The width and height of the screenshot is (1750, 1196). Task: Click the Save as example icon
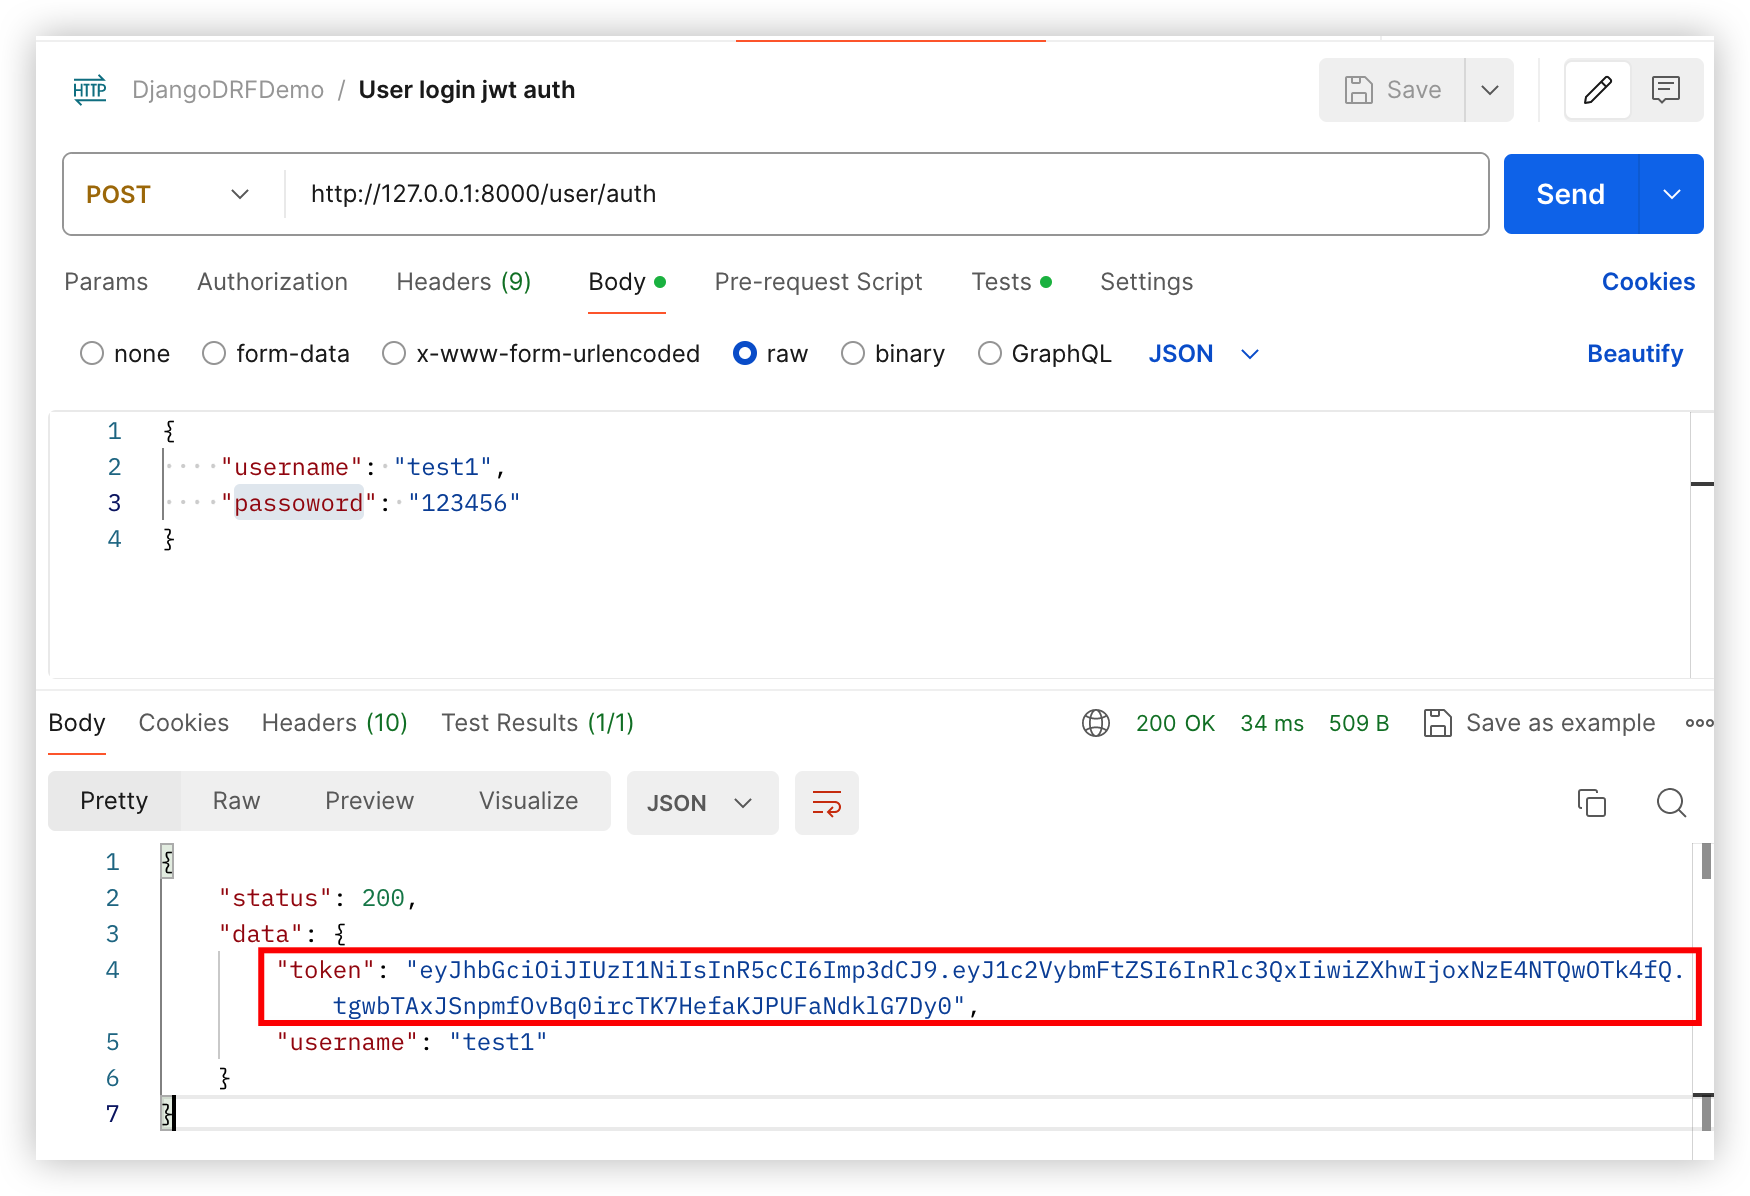point(1437,723)
